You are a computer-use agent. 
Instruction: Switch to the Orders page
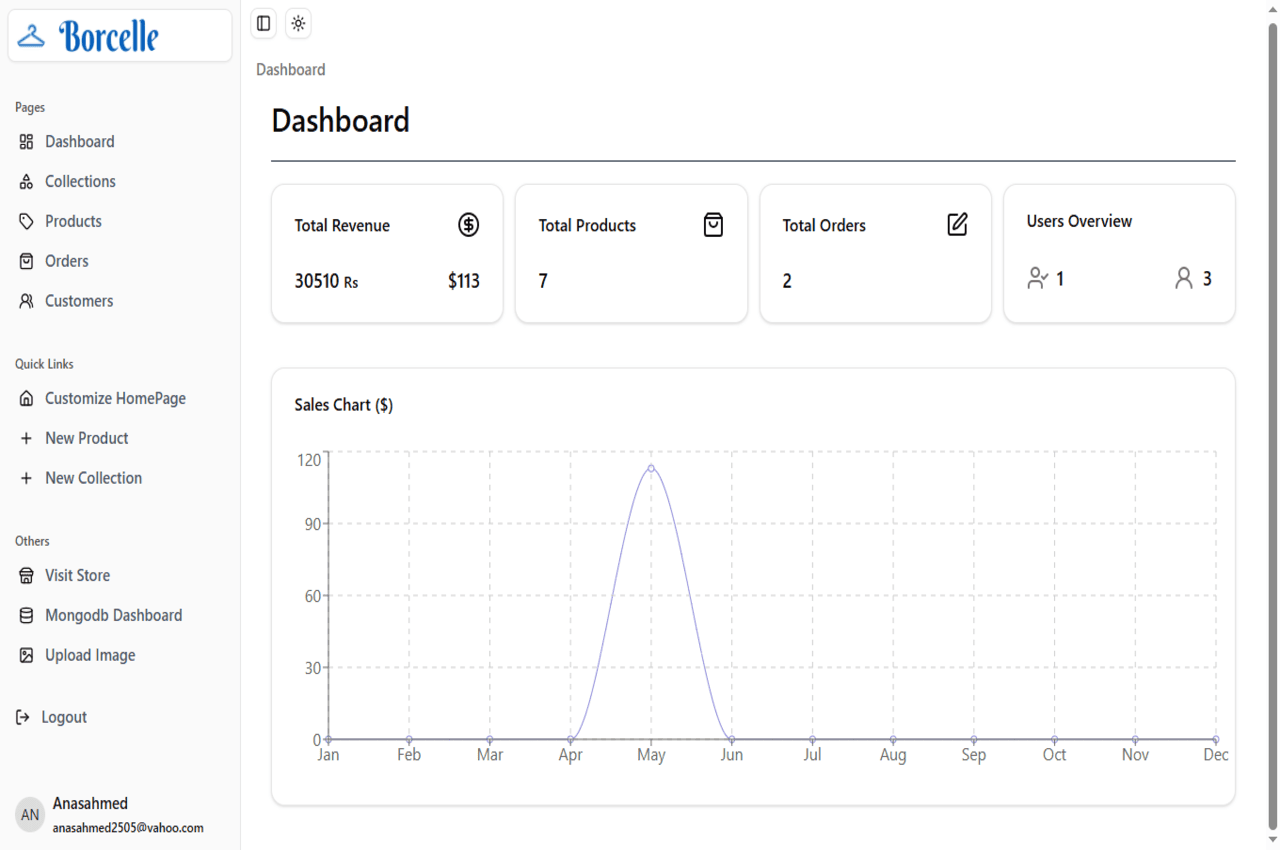(x=66, y=261)
